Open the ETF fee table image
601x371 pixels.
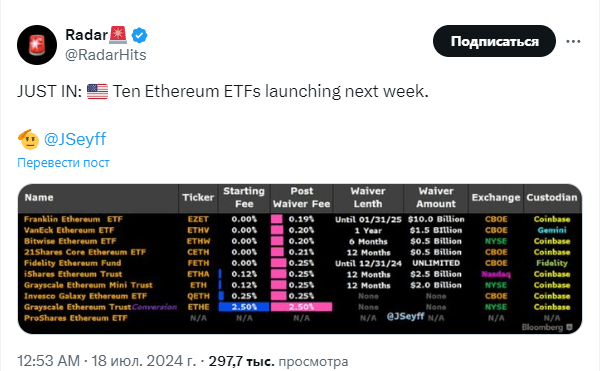click(300, 259)
